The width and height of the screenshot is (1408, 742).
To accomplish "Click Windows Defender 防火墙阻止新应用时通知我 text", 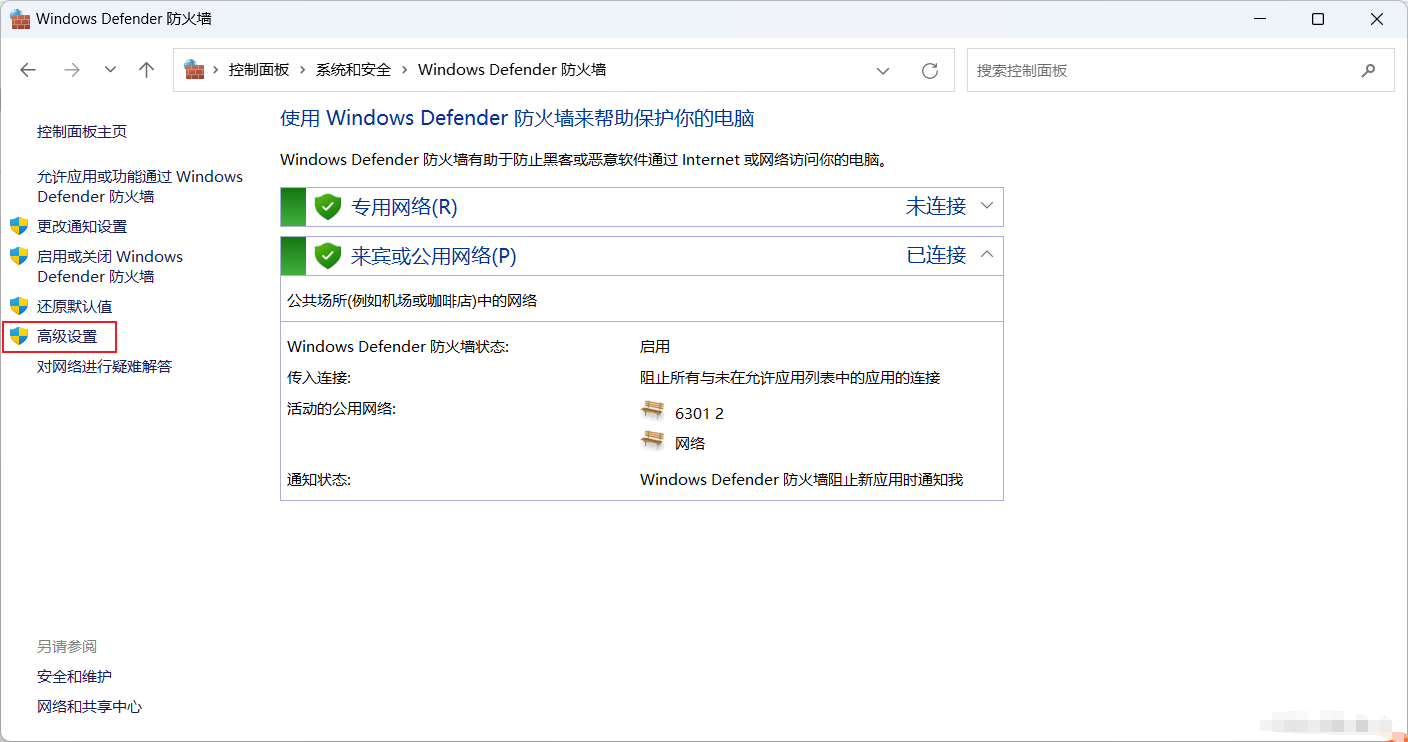I will pyautogui.click(x=801, y=480).
